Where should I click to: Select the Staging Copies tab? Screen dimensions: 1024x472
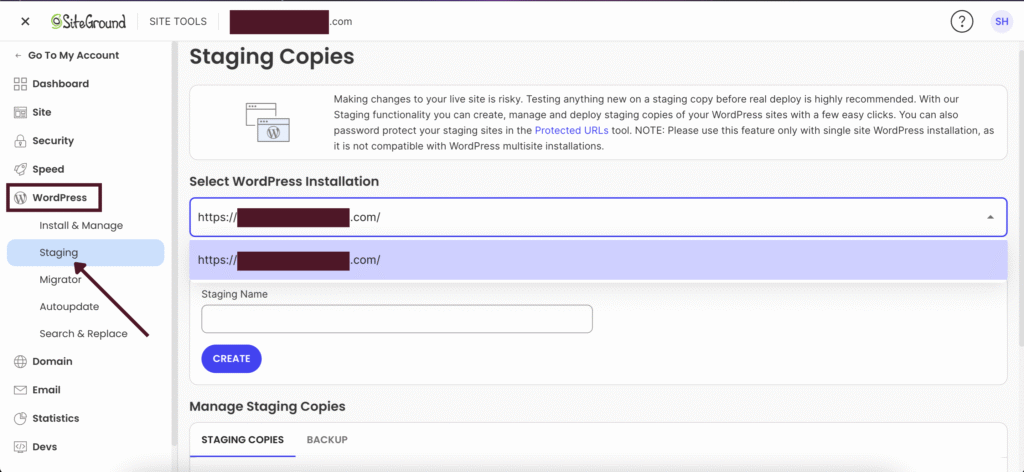(242, 440)
